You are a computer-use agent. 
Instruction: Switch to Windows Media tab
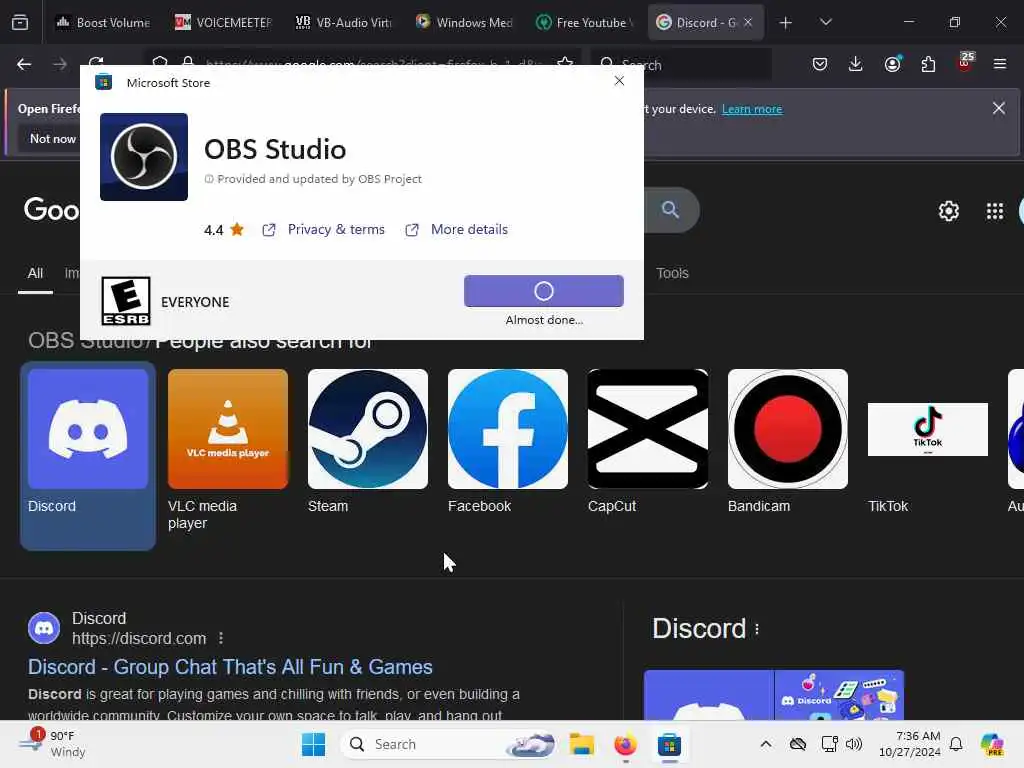464,22
